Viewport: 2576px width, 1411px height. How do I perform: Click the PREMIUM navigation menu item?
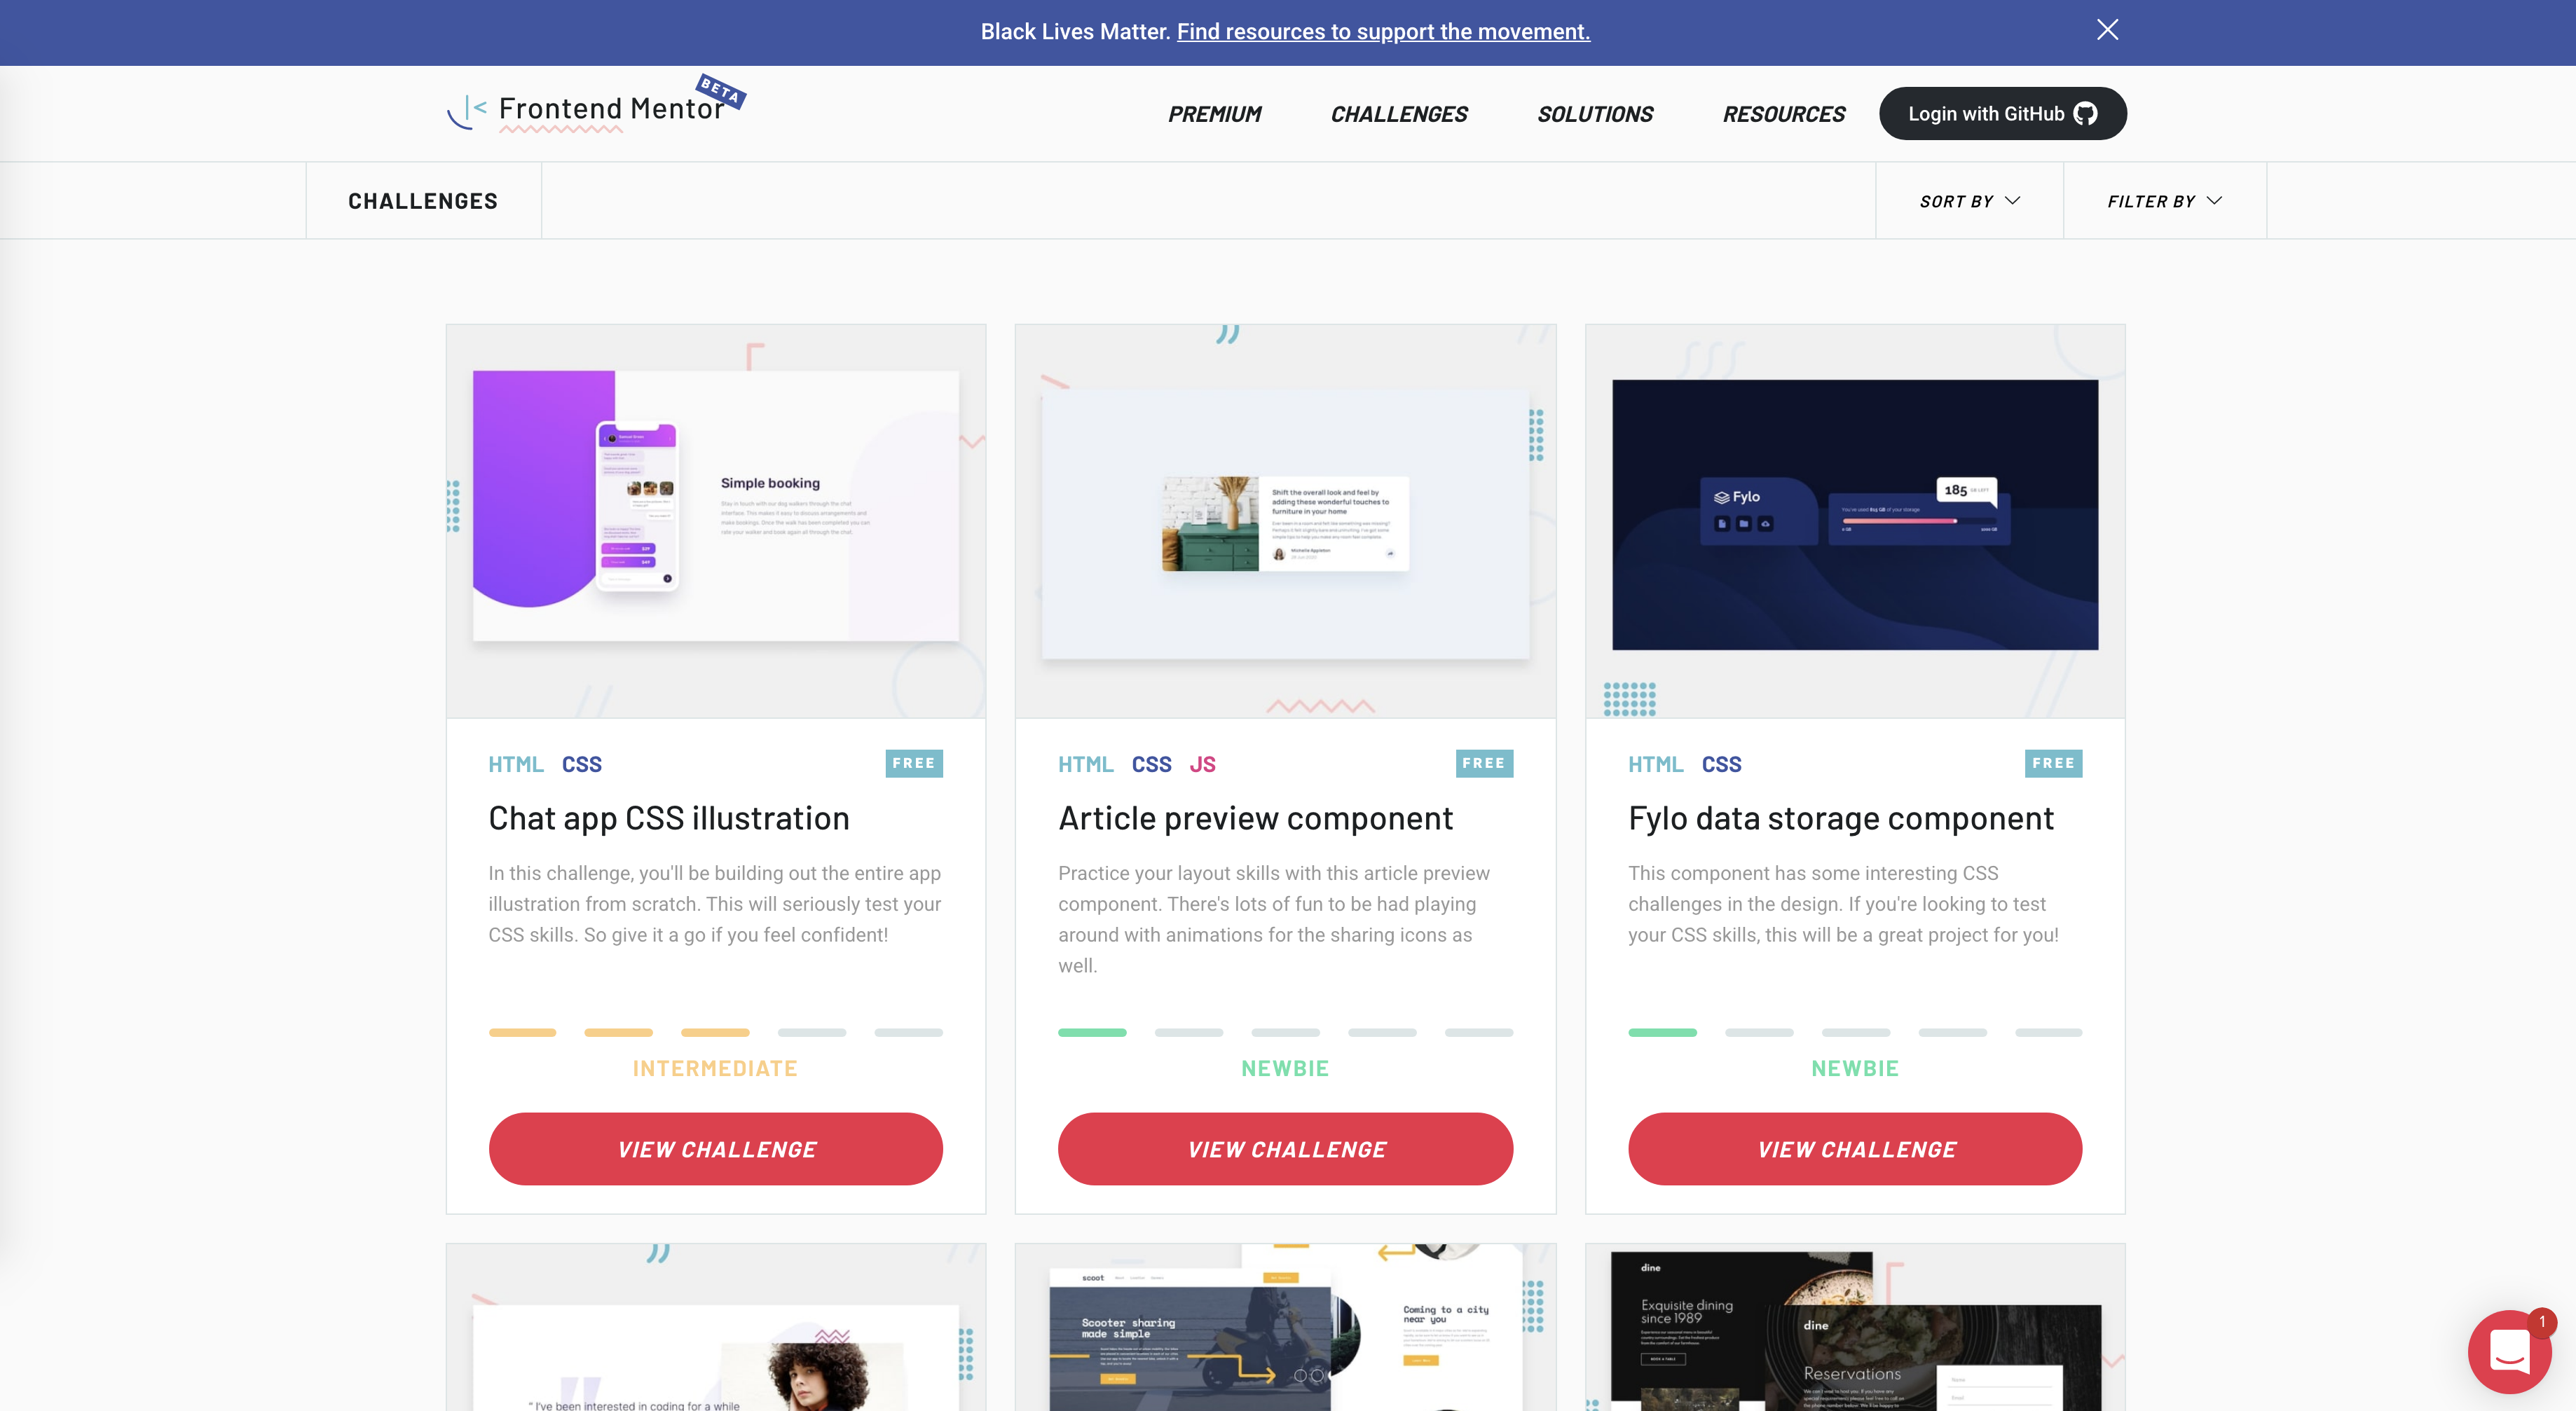1215,113
